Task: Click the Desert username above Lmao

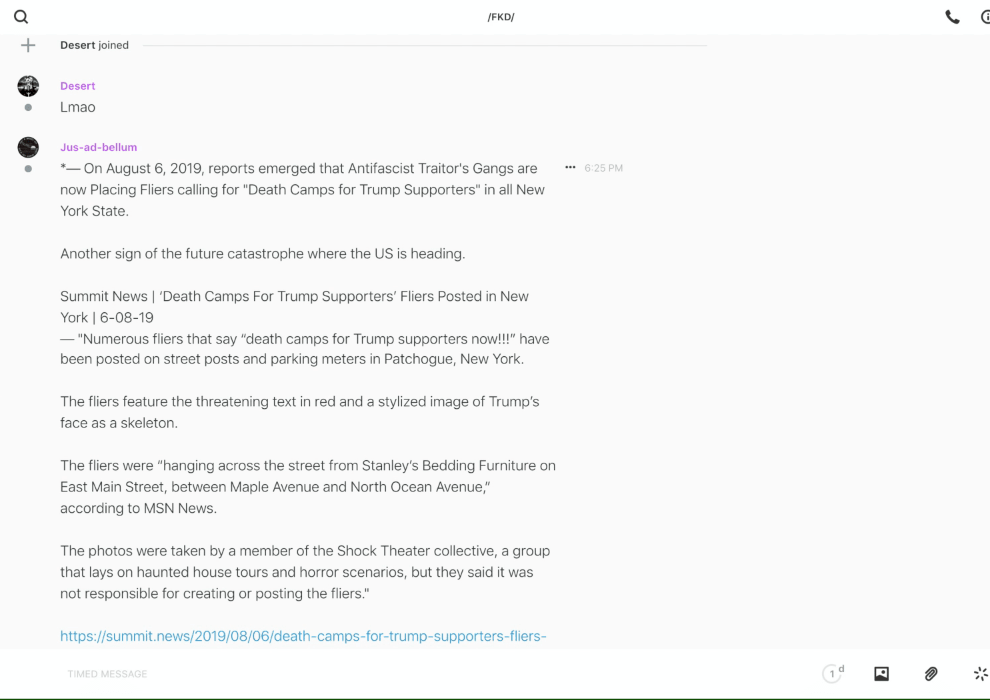Action: (x=78, y=86)
